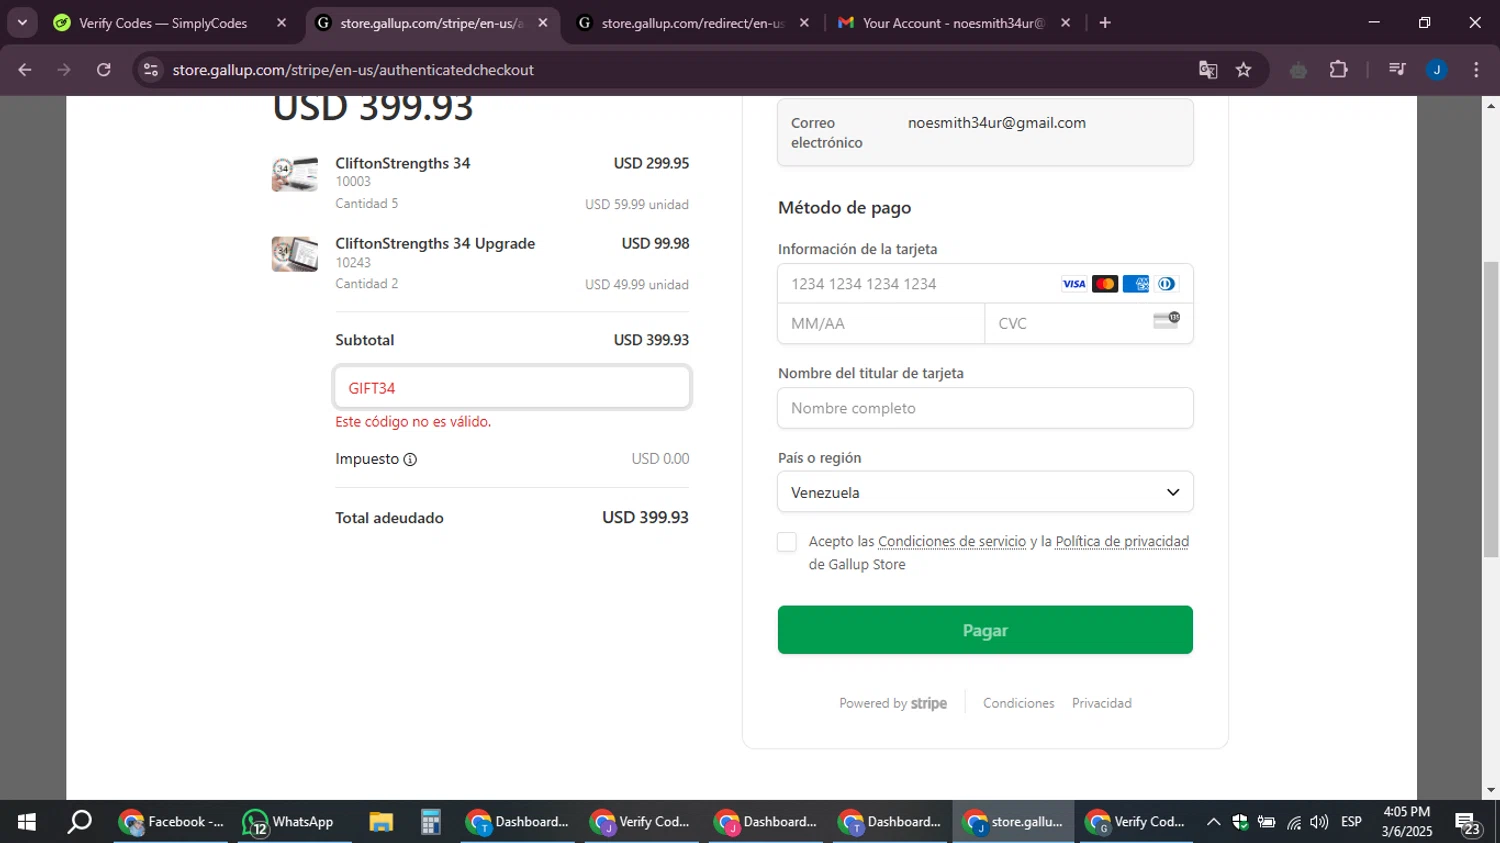
Task: View site information icon in address bar
Action: (x=151, y=70)
